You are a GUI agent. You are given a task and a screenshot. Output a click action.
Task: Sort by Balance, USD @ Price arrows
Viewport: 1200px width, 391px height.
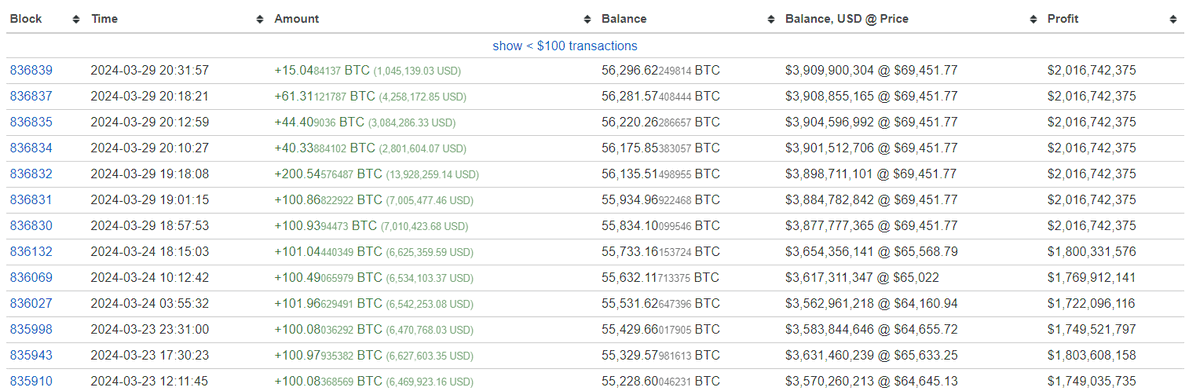tap(1033, 19)
